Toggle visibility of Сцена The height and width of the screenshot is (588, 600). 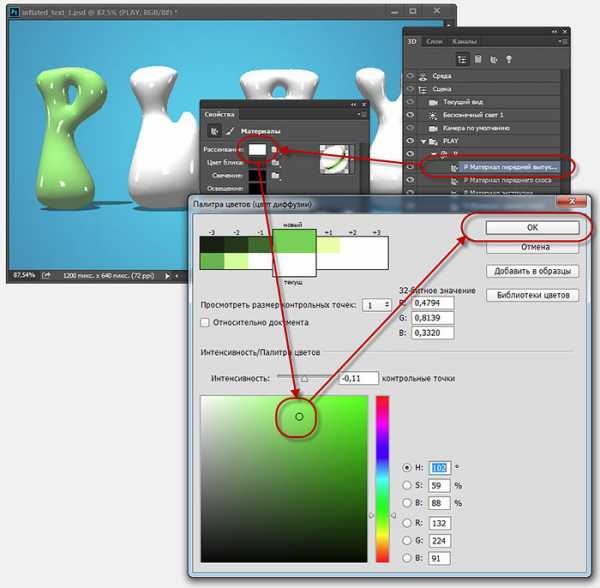410,89
